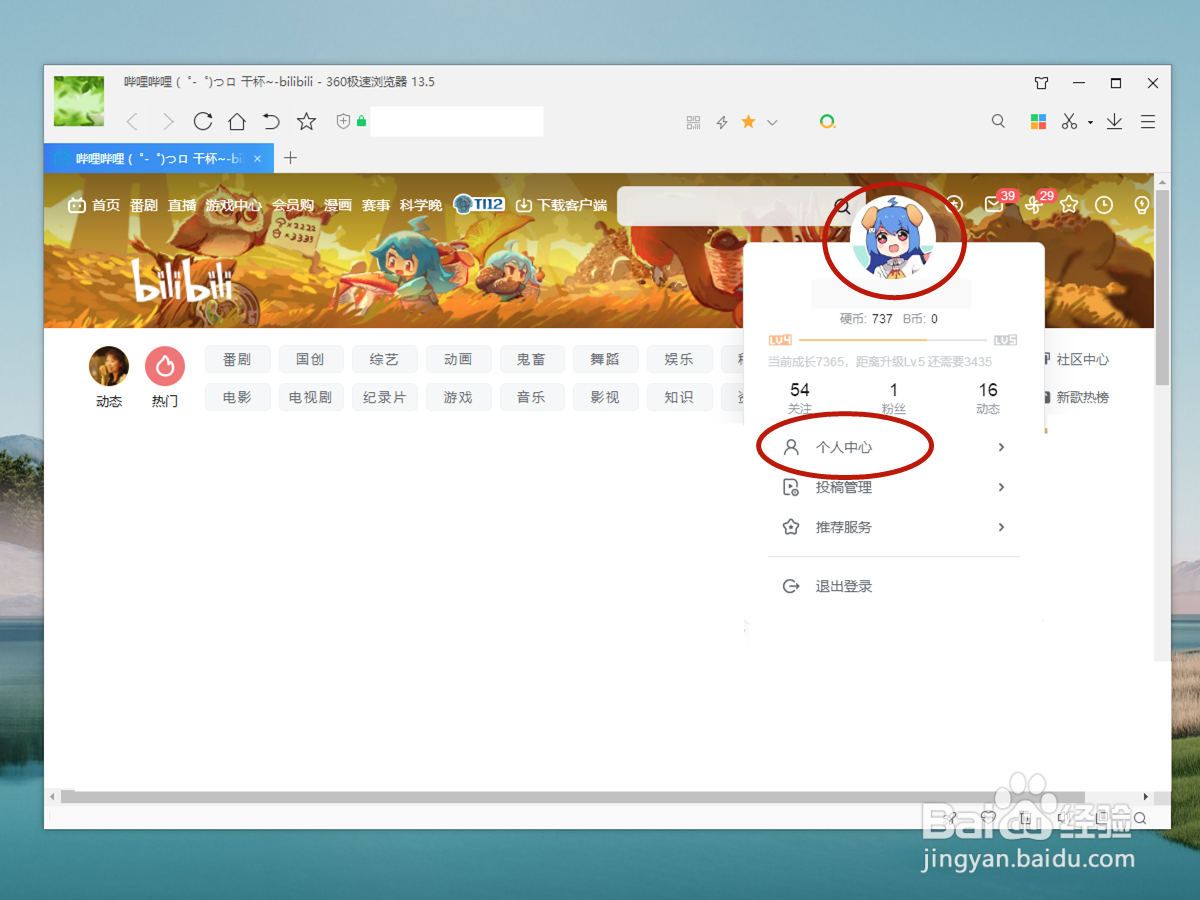Select the 综艺 category button
The height and width of the screenshot is (900, 1200).
(384, 359)
